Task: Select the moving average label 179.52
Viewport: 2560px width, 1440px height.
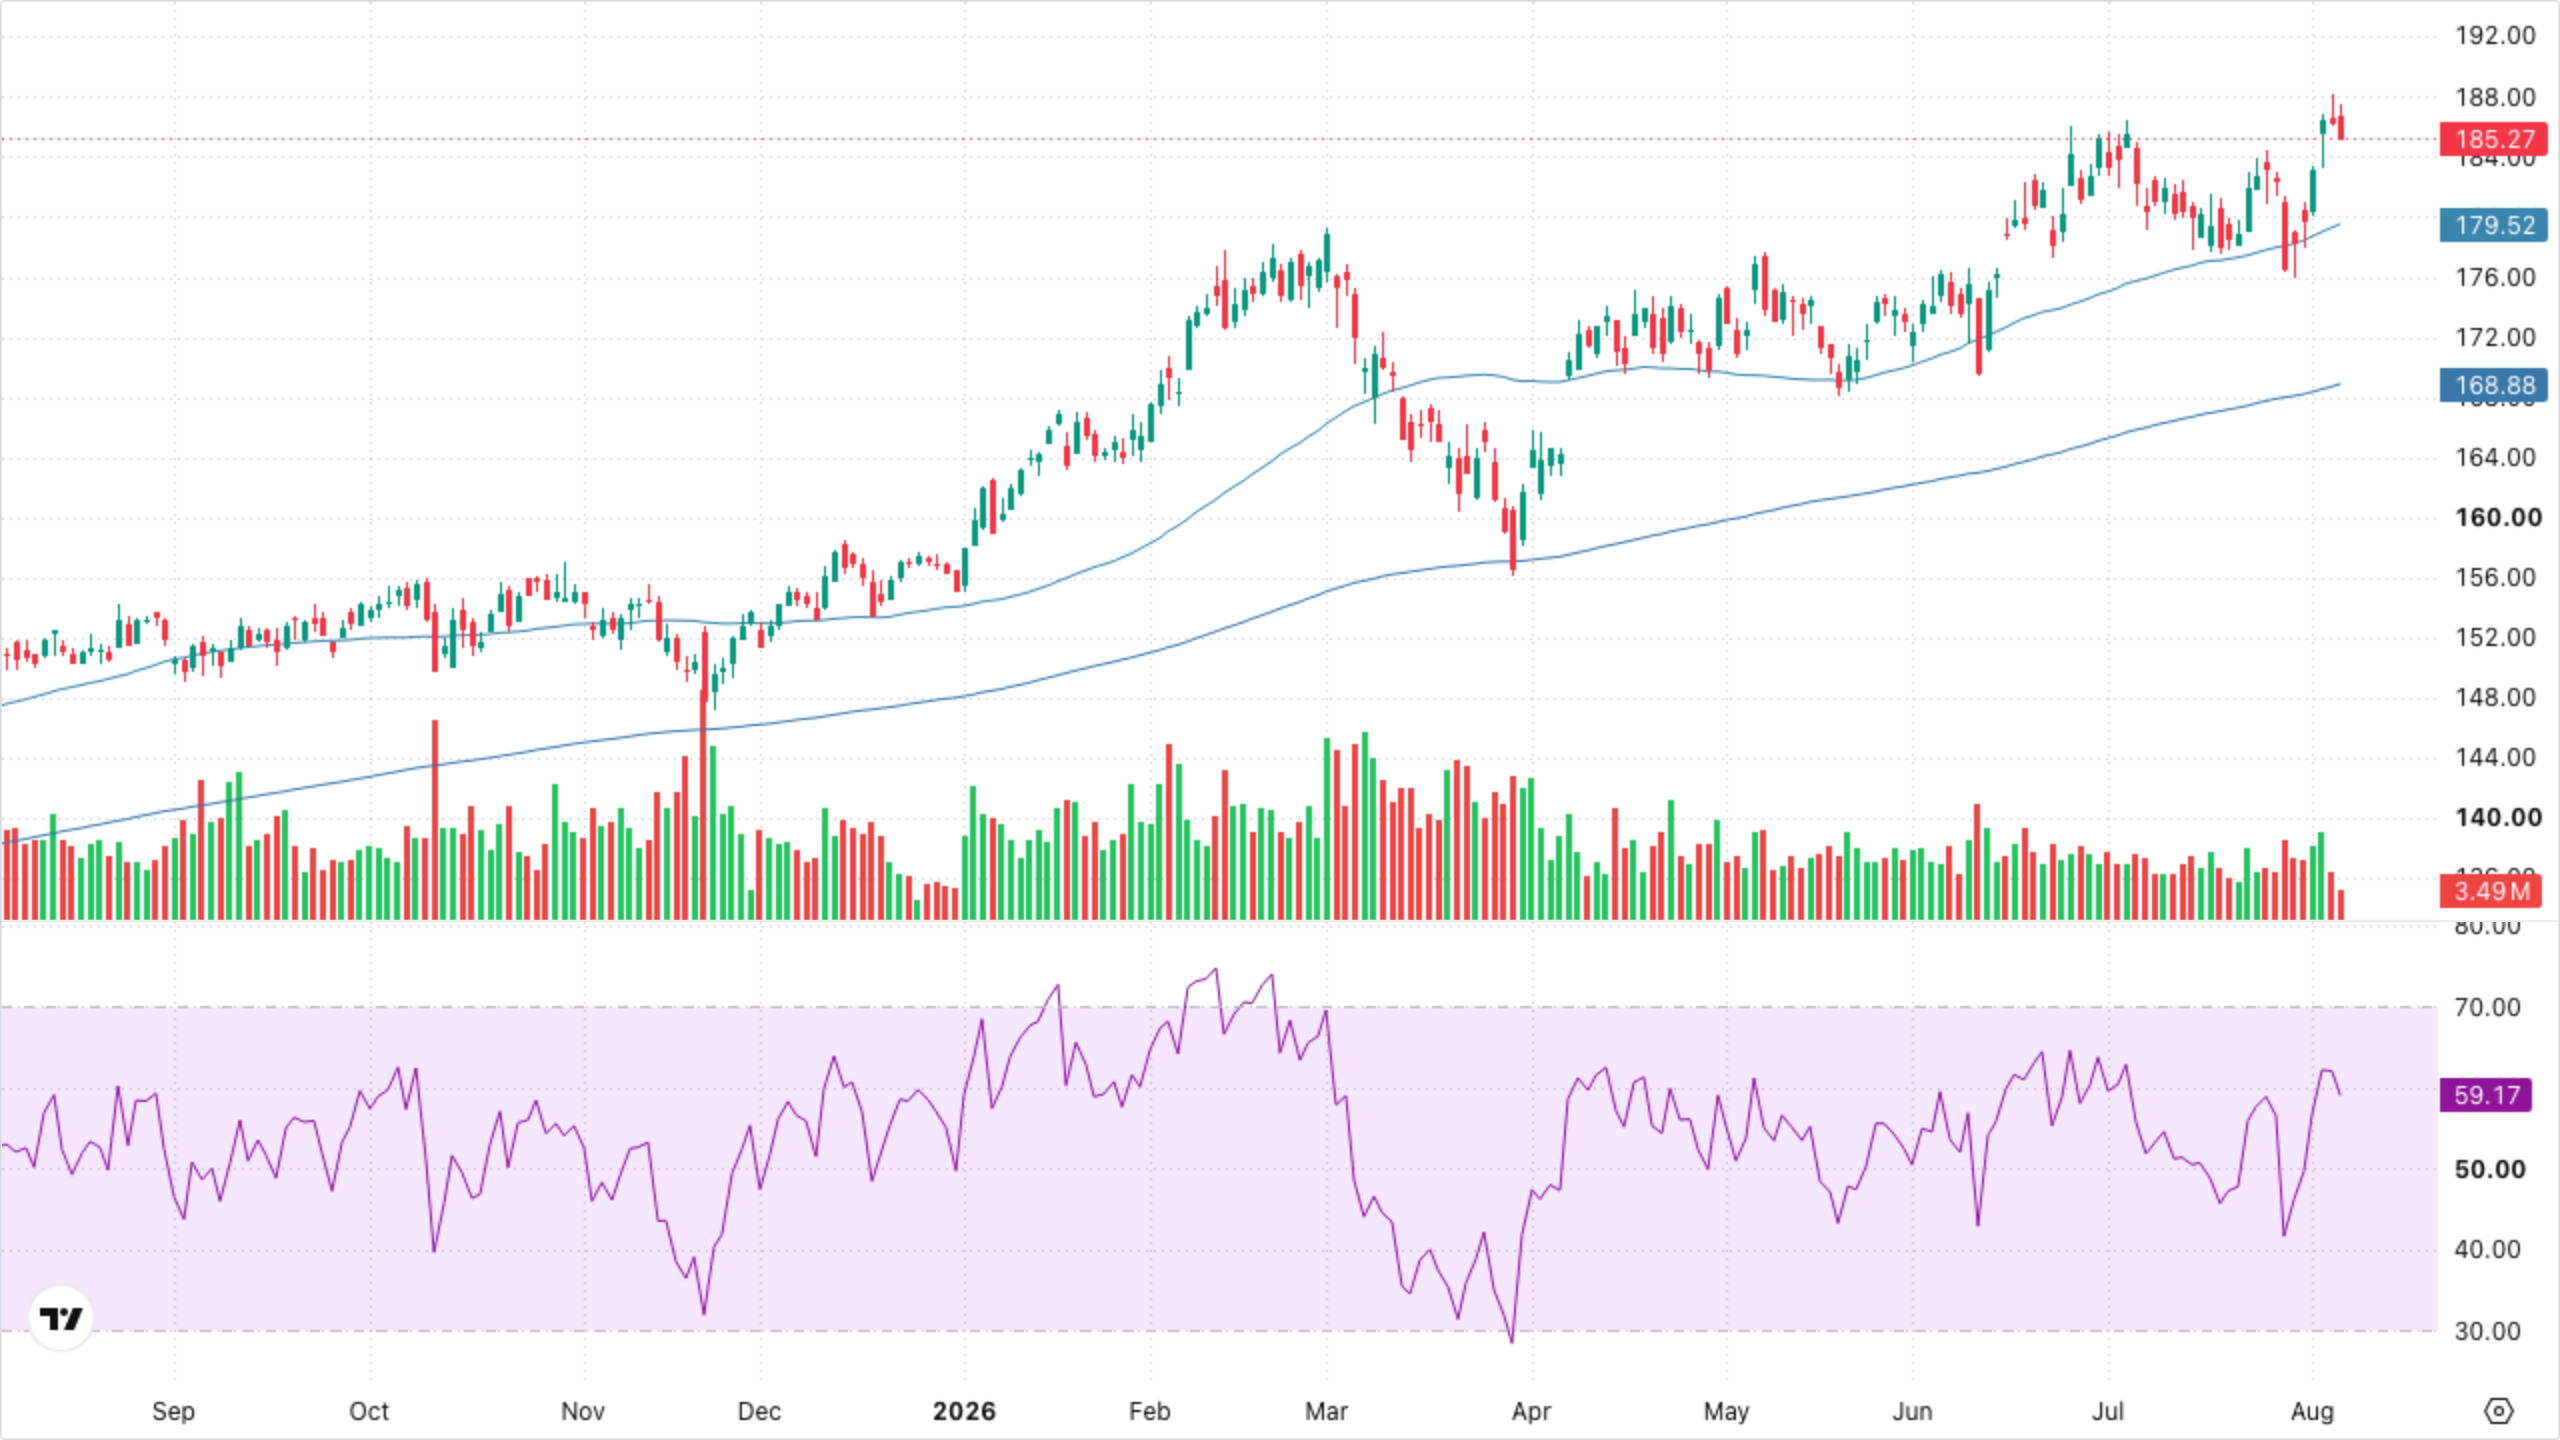Action: coord(2493,225)
